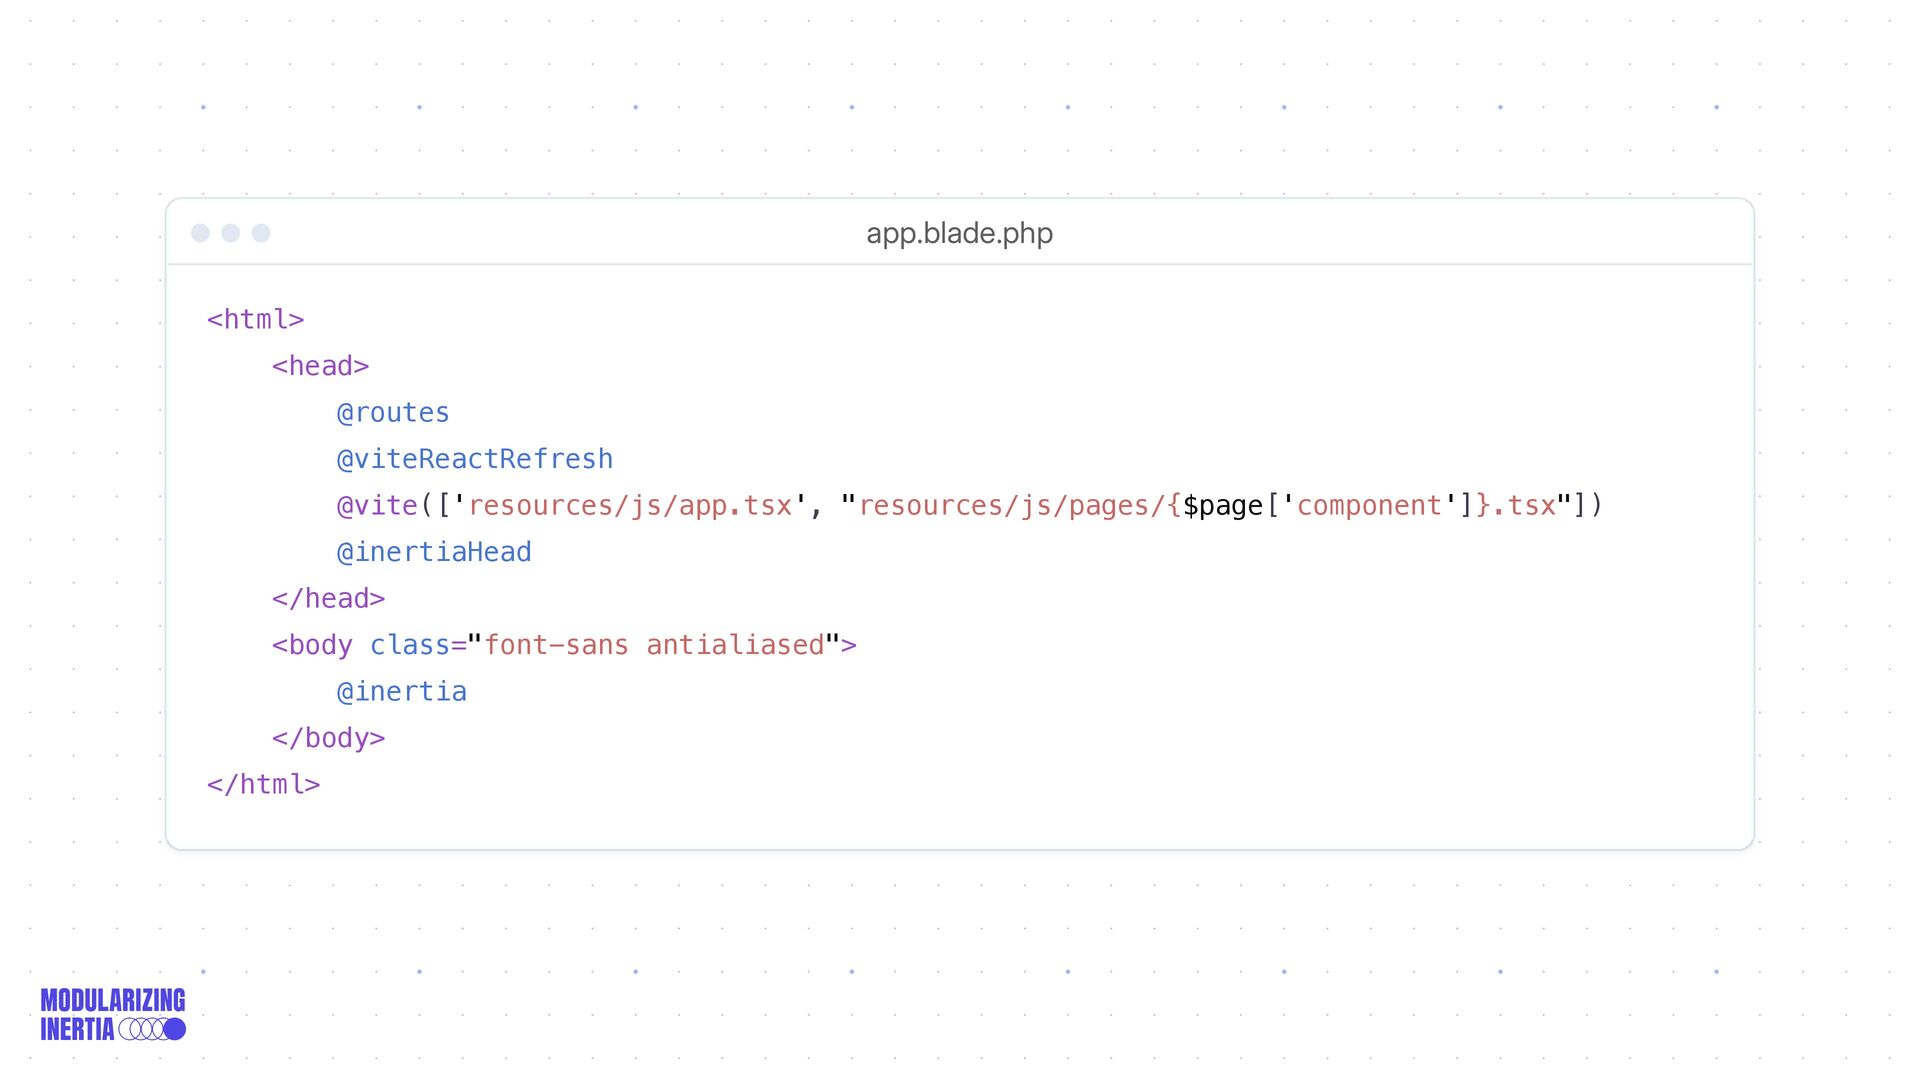The width and height of the screenshot is (1920, 1080).
Task: Click the 'component' array key string
Action: [x=1368, y=505]
